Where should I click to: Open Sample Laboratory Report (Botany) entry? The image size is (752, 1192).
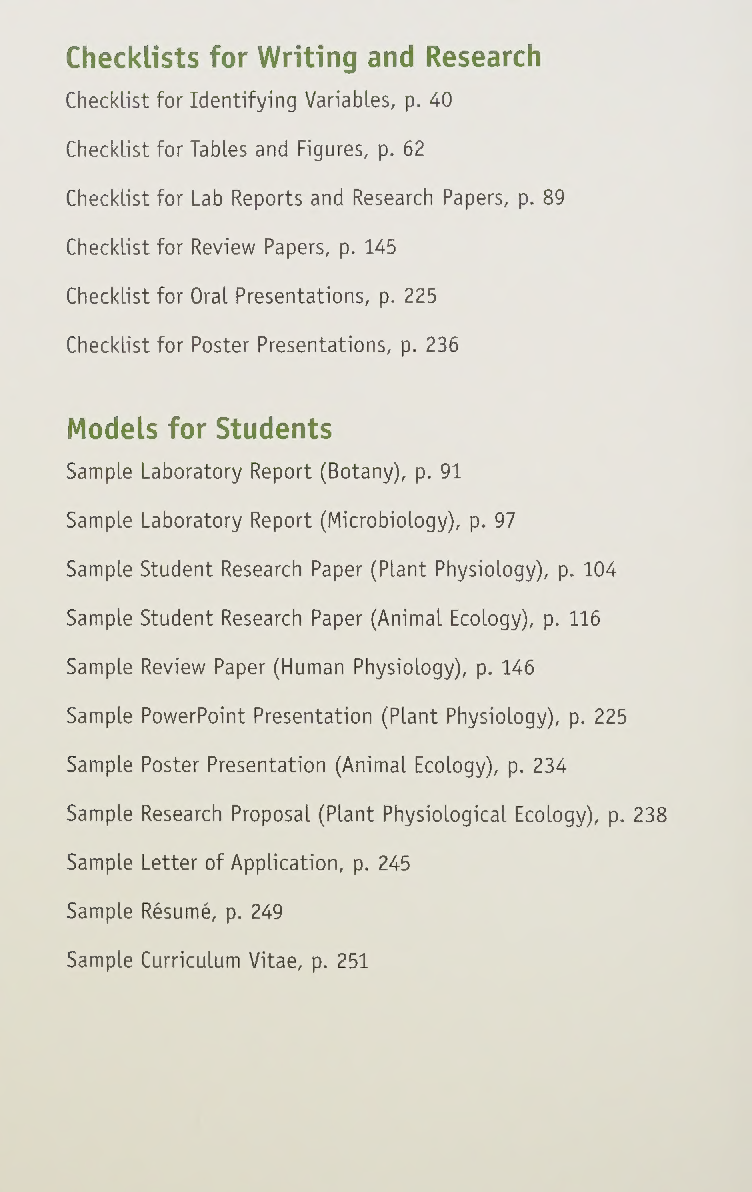[264, 472]
